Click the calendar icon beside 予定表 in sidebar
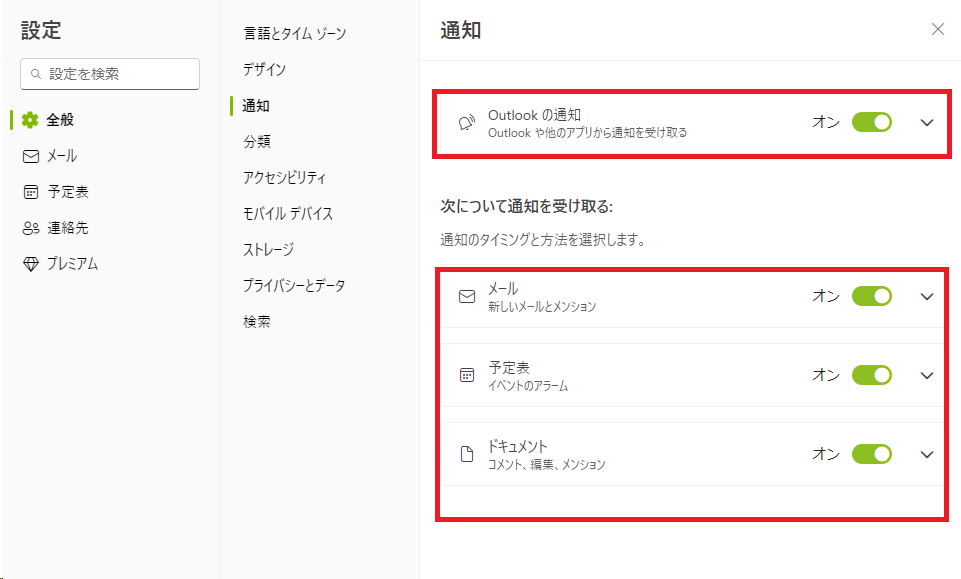961x579 pixels. coord(30,192)
